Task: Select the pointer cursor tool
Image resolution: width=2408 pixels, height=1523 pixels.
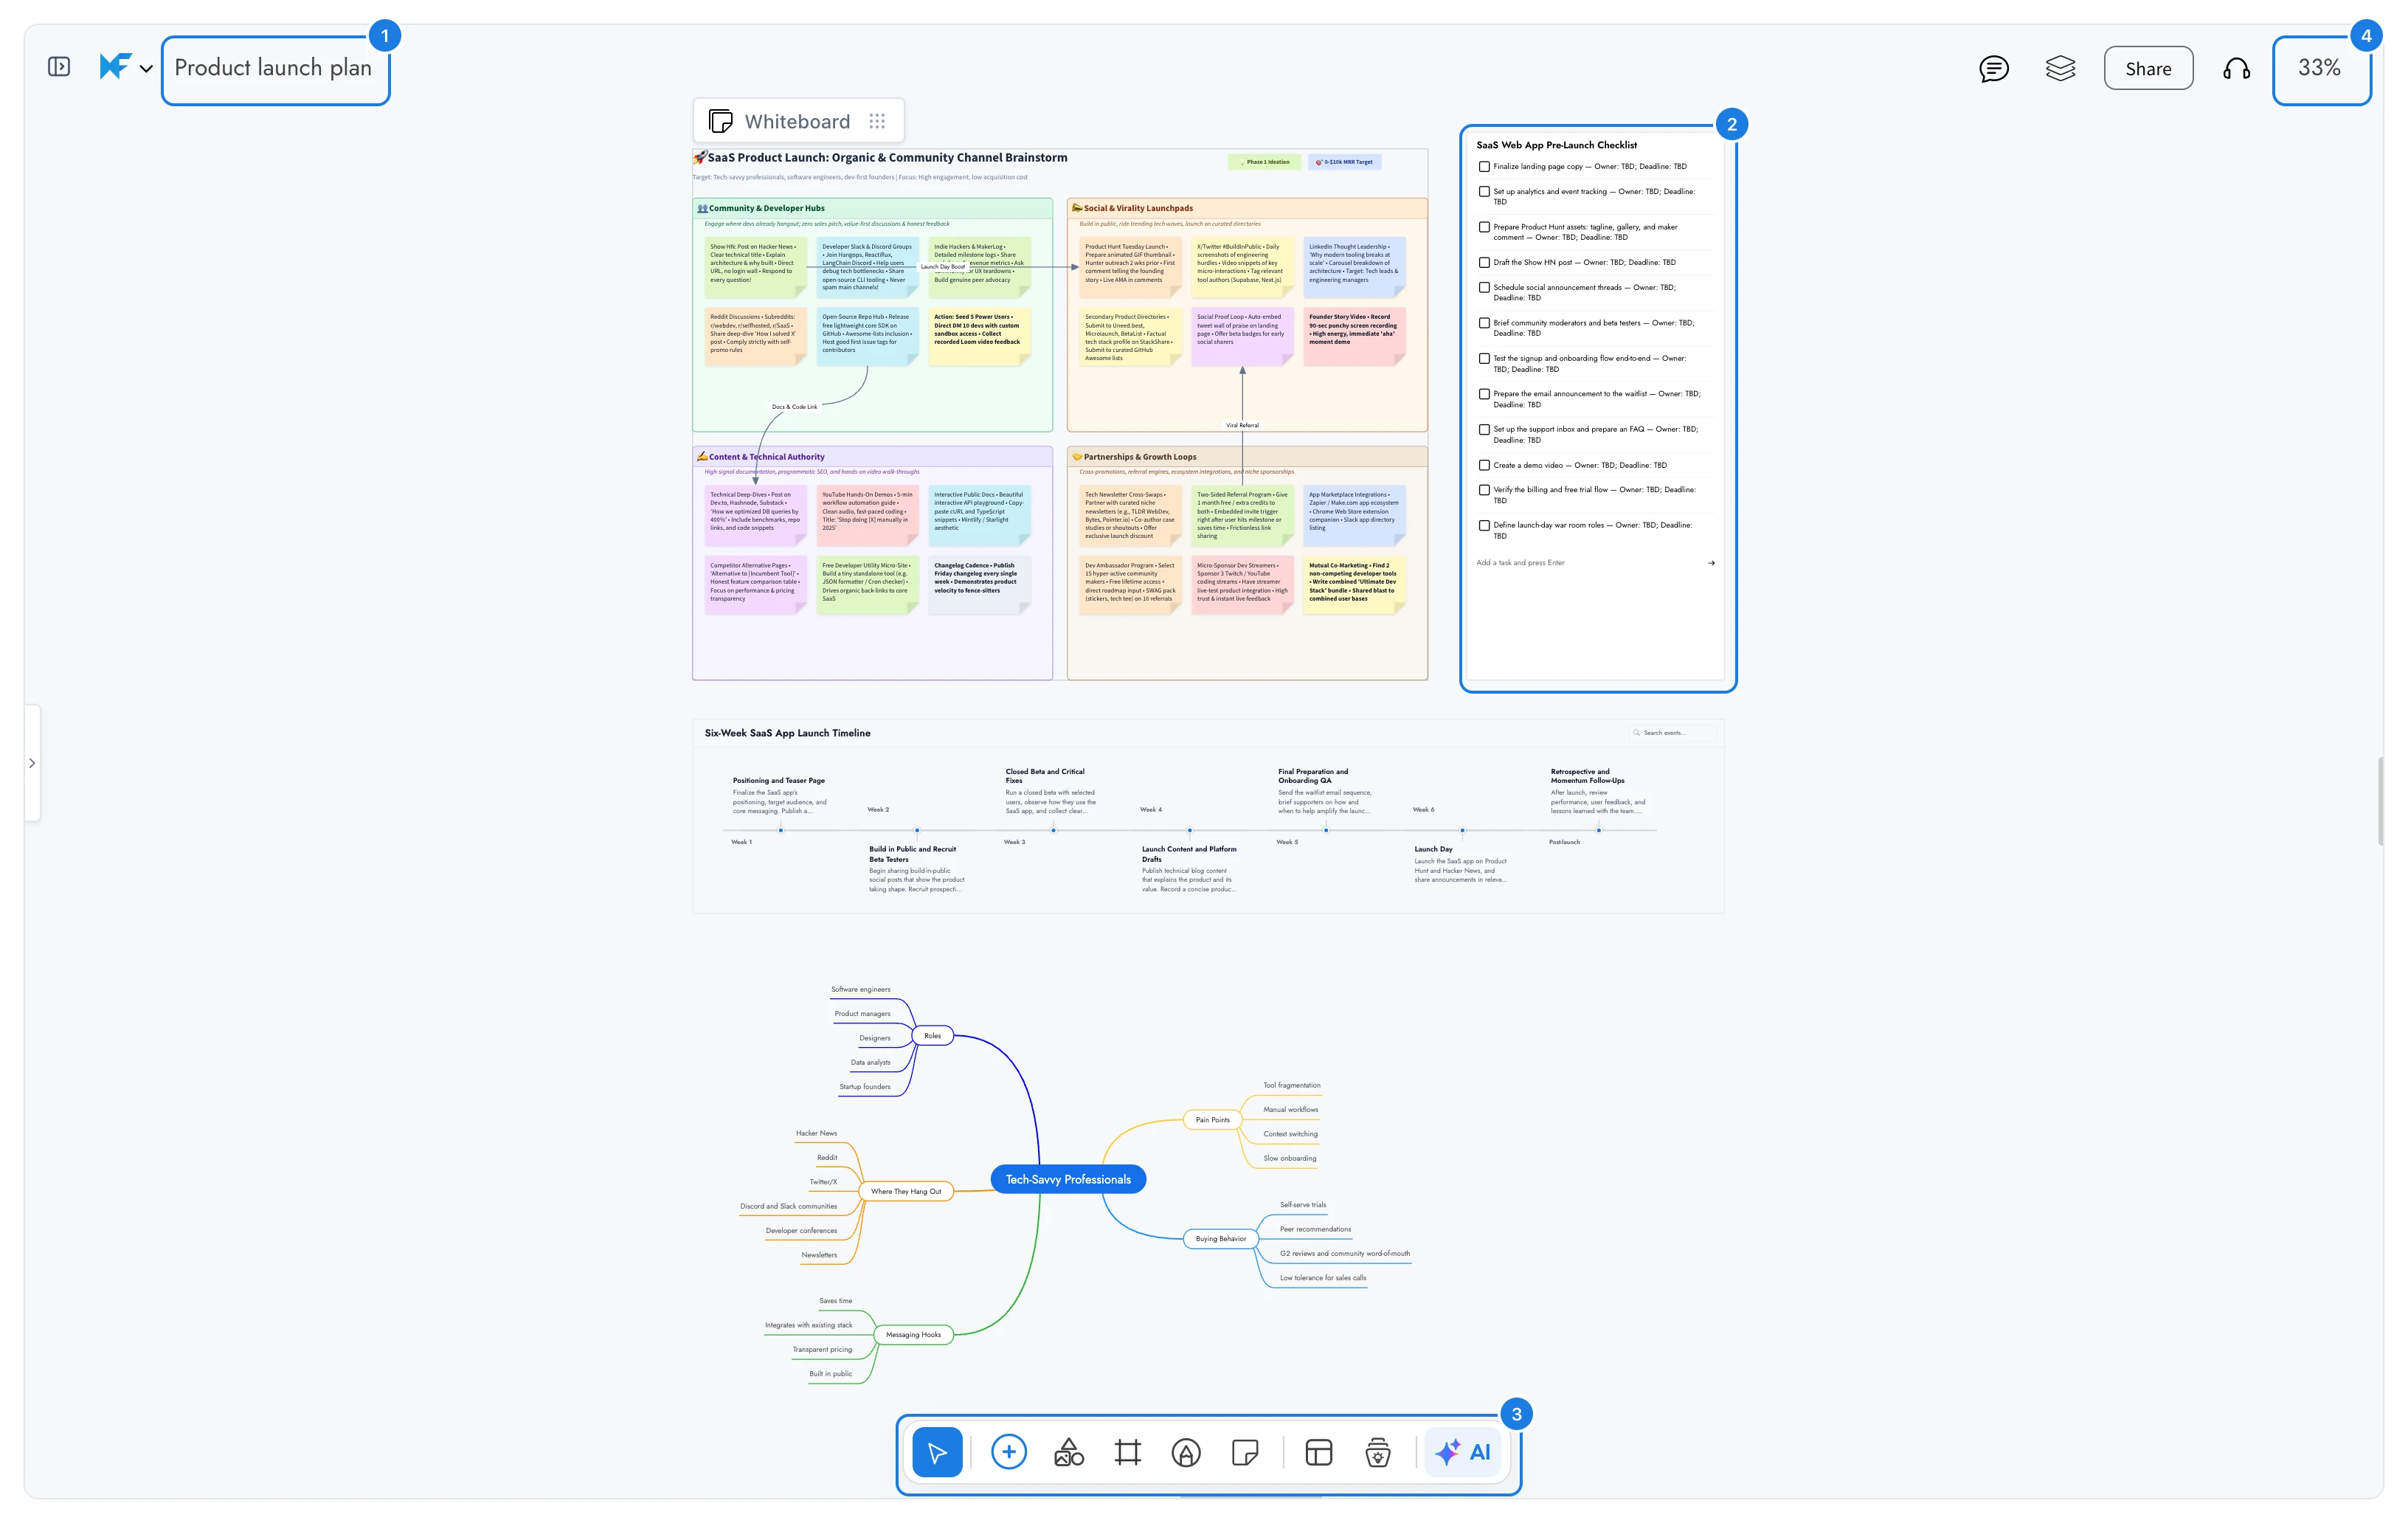Action: (x=937, y=1452)
